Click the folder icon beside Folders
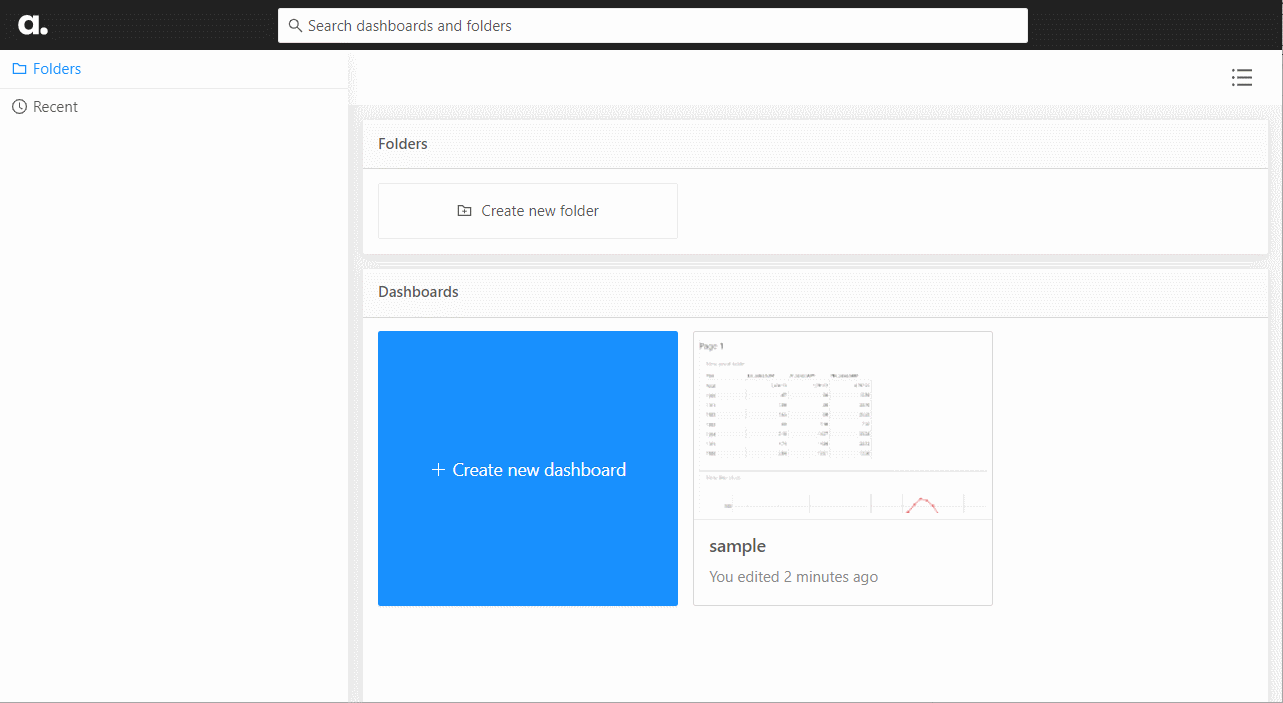Screen dimensions: 1283x703 pos(19,69)
